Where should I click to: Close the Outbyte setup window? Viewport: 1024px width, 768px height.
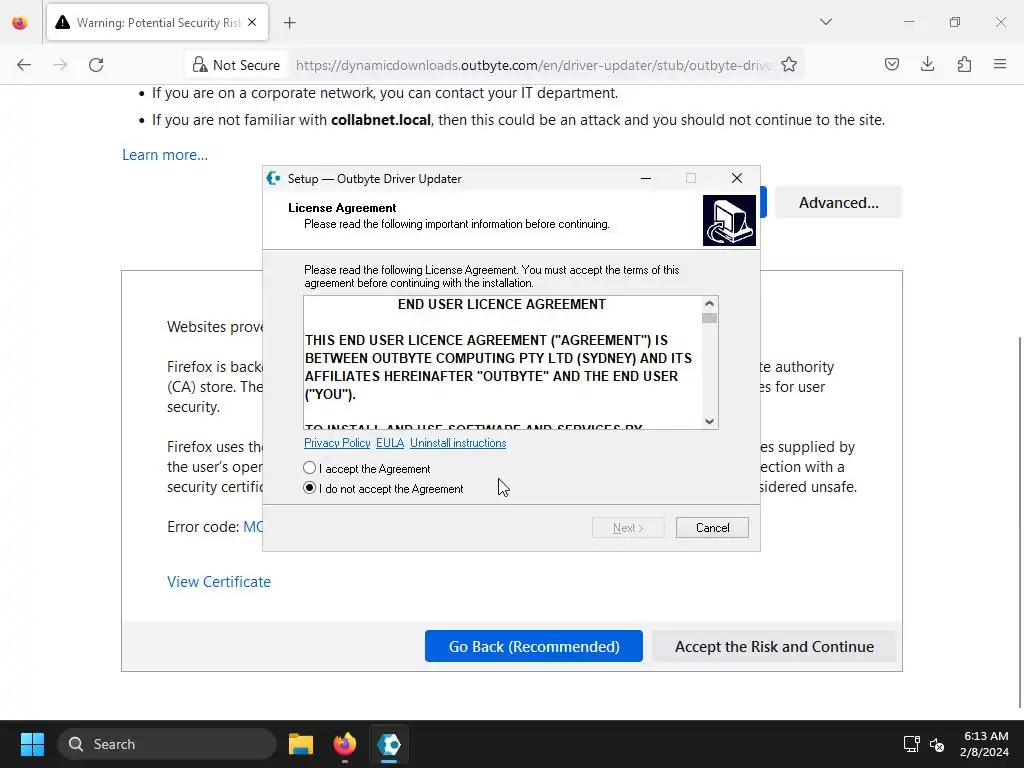tap(737, 178)
